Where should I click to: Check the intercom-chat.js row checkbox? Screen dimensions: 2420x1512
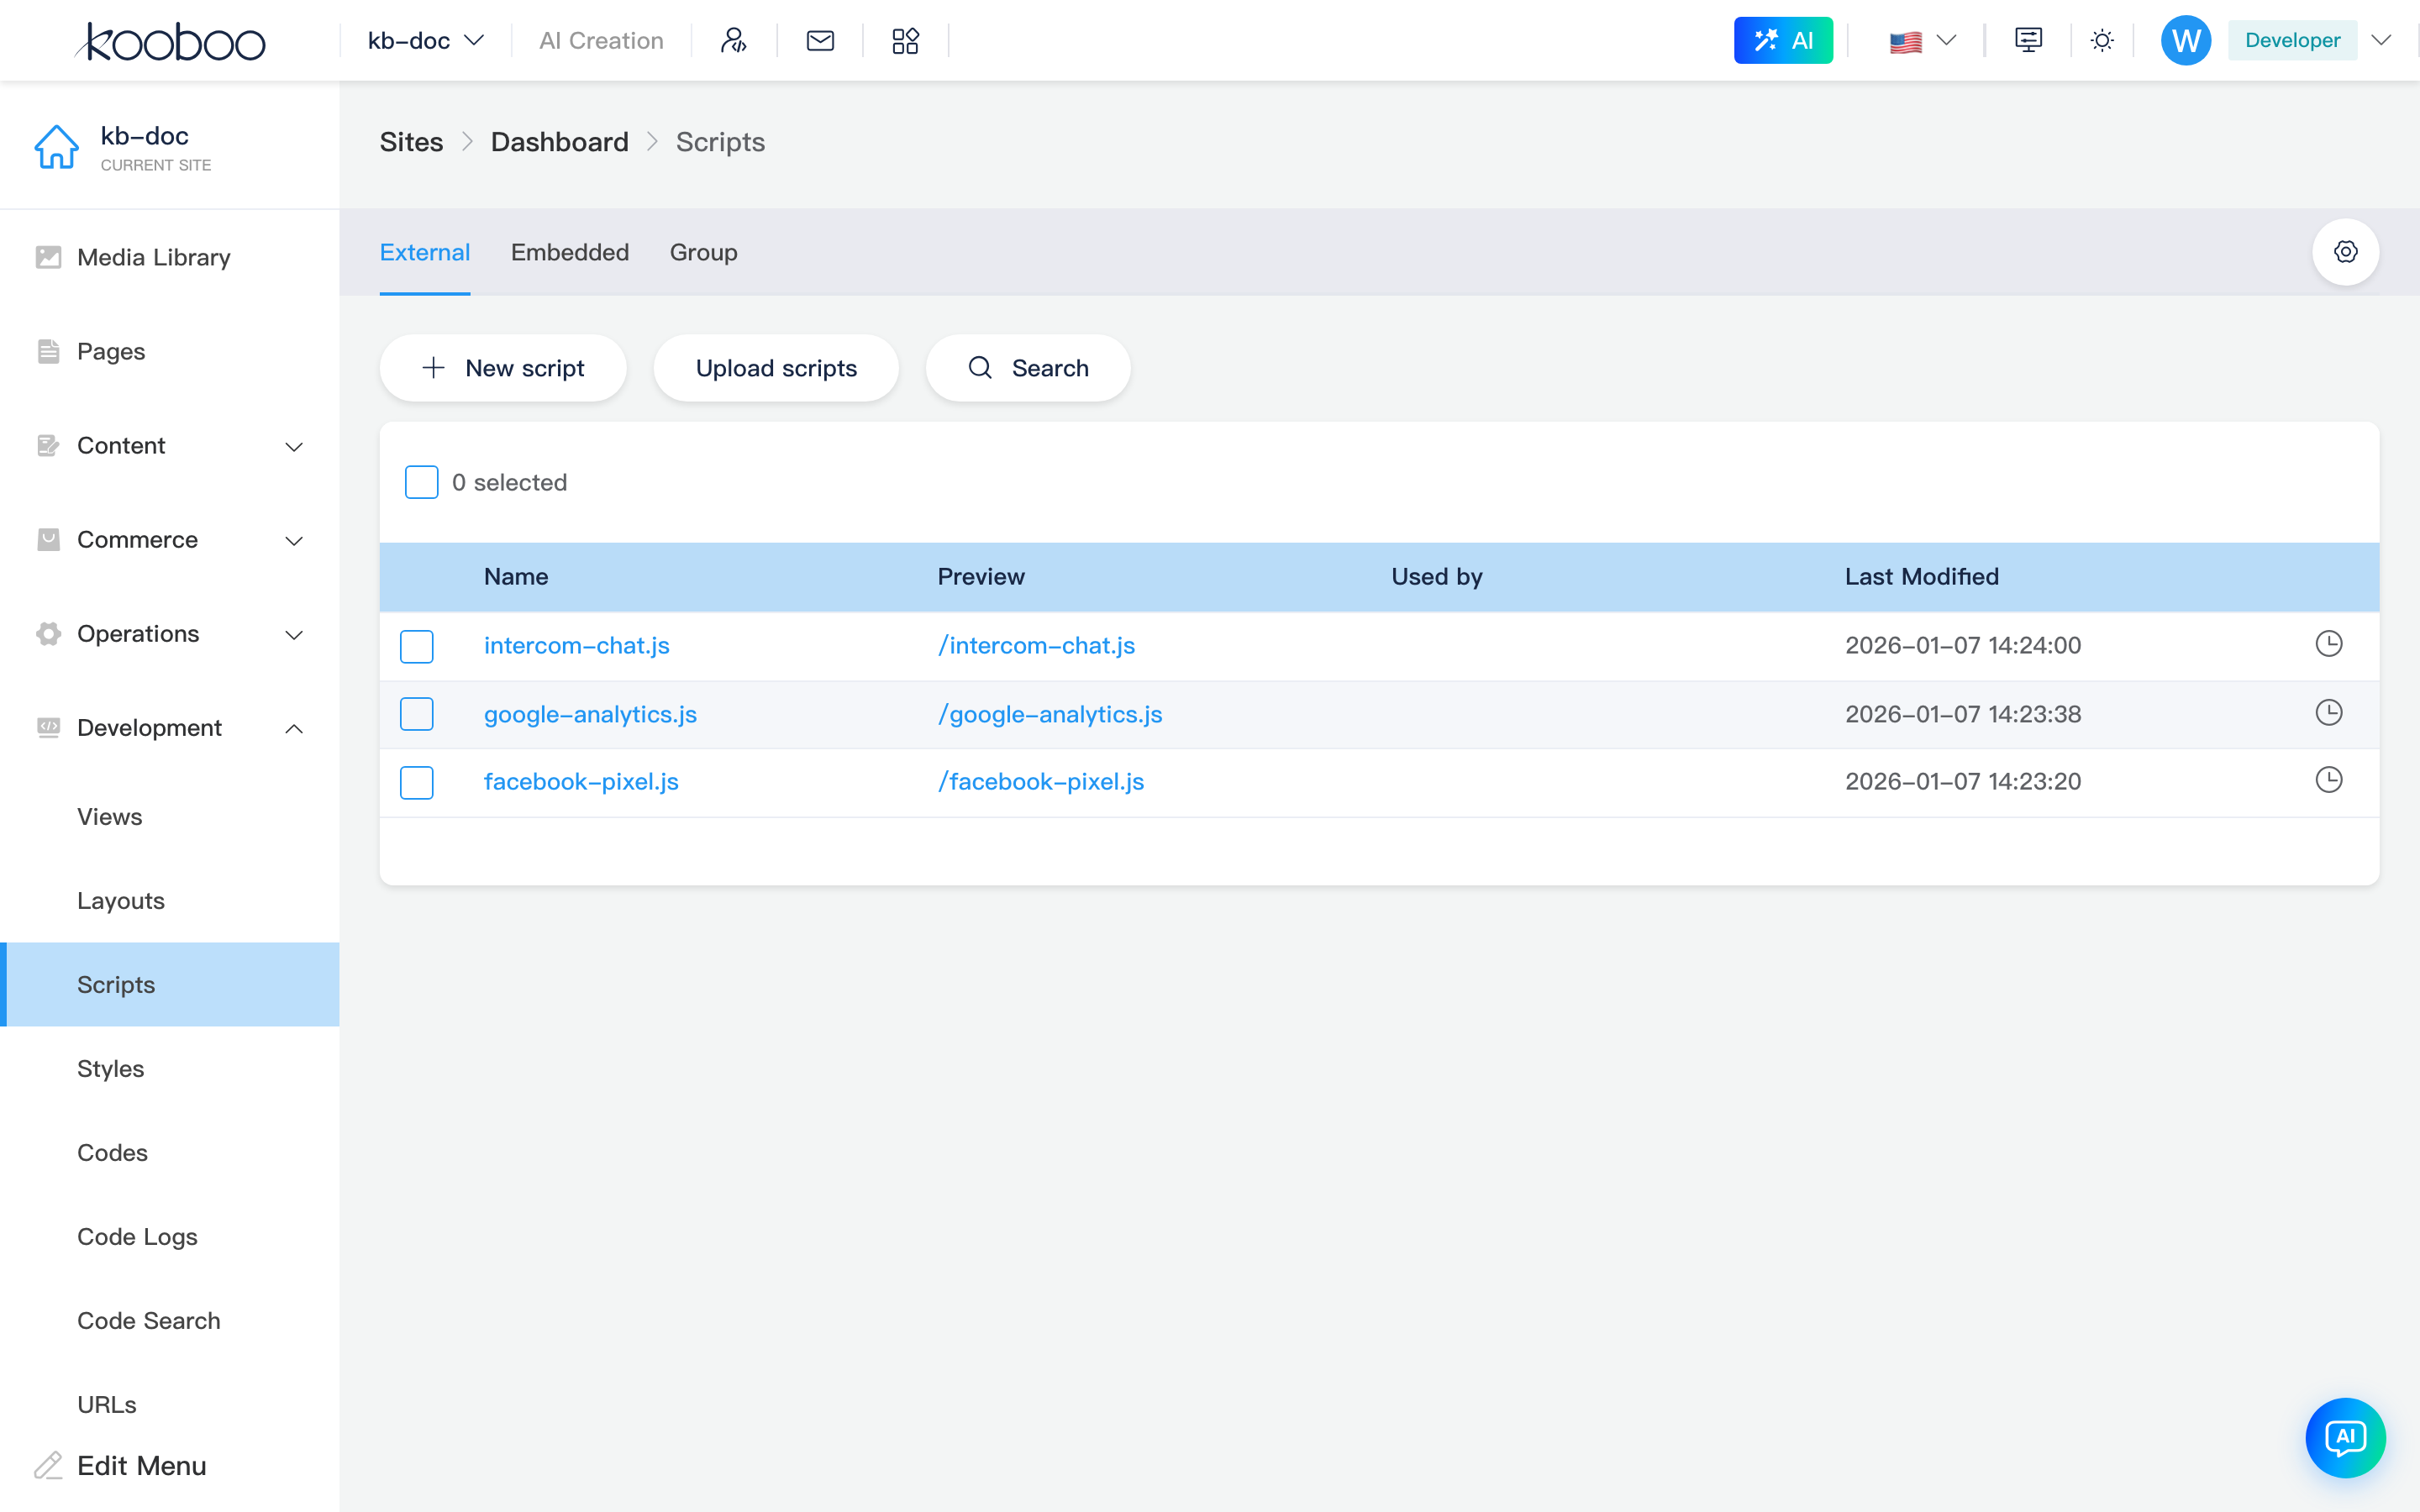pos(416,646)
